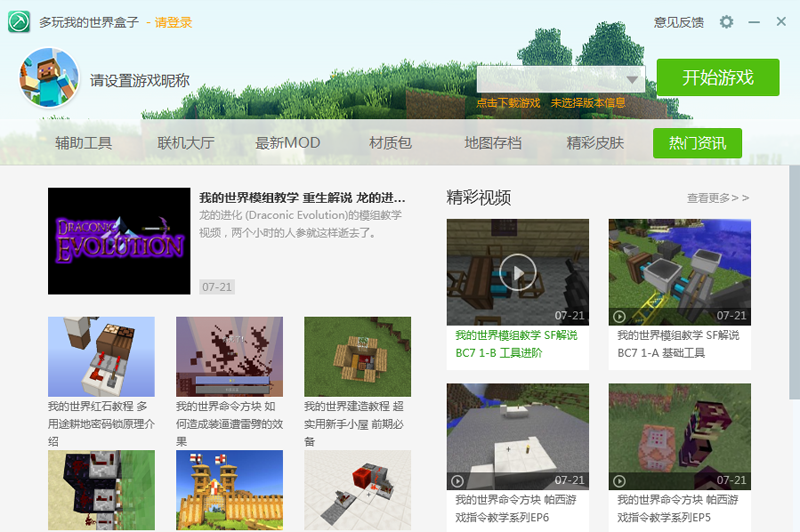The height and width of the screenshot is (532, 800).
Task: Open the 教学系列EP5 video thumbnail
Action: [x=680, y=437]
